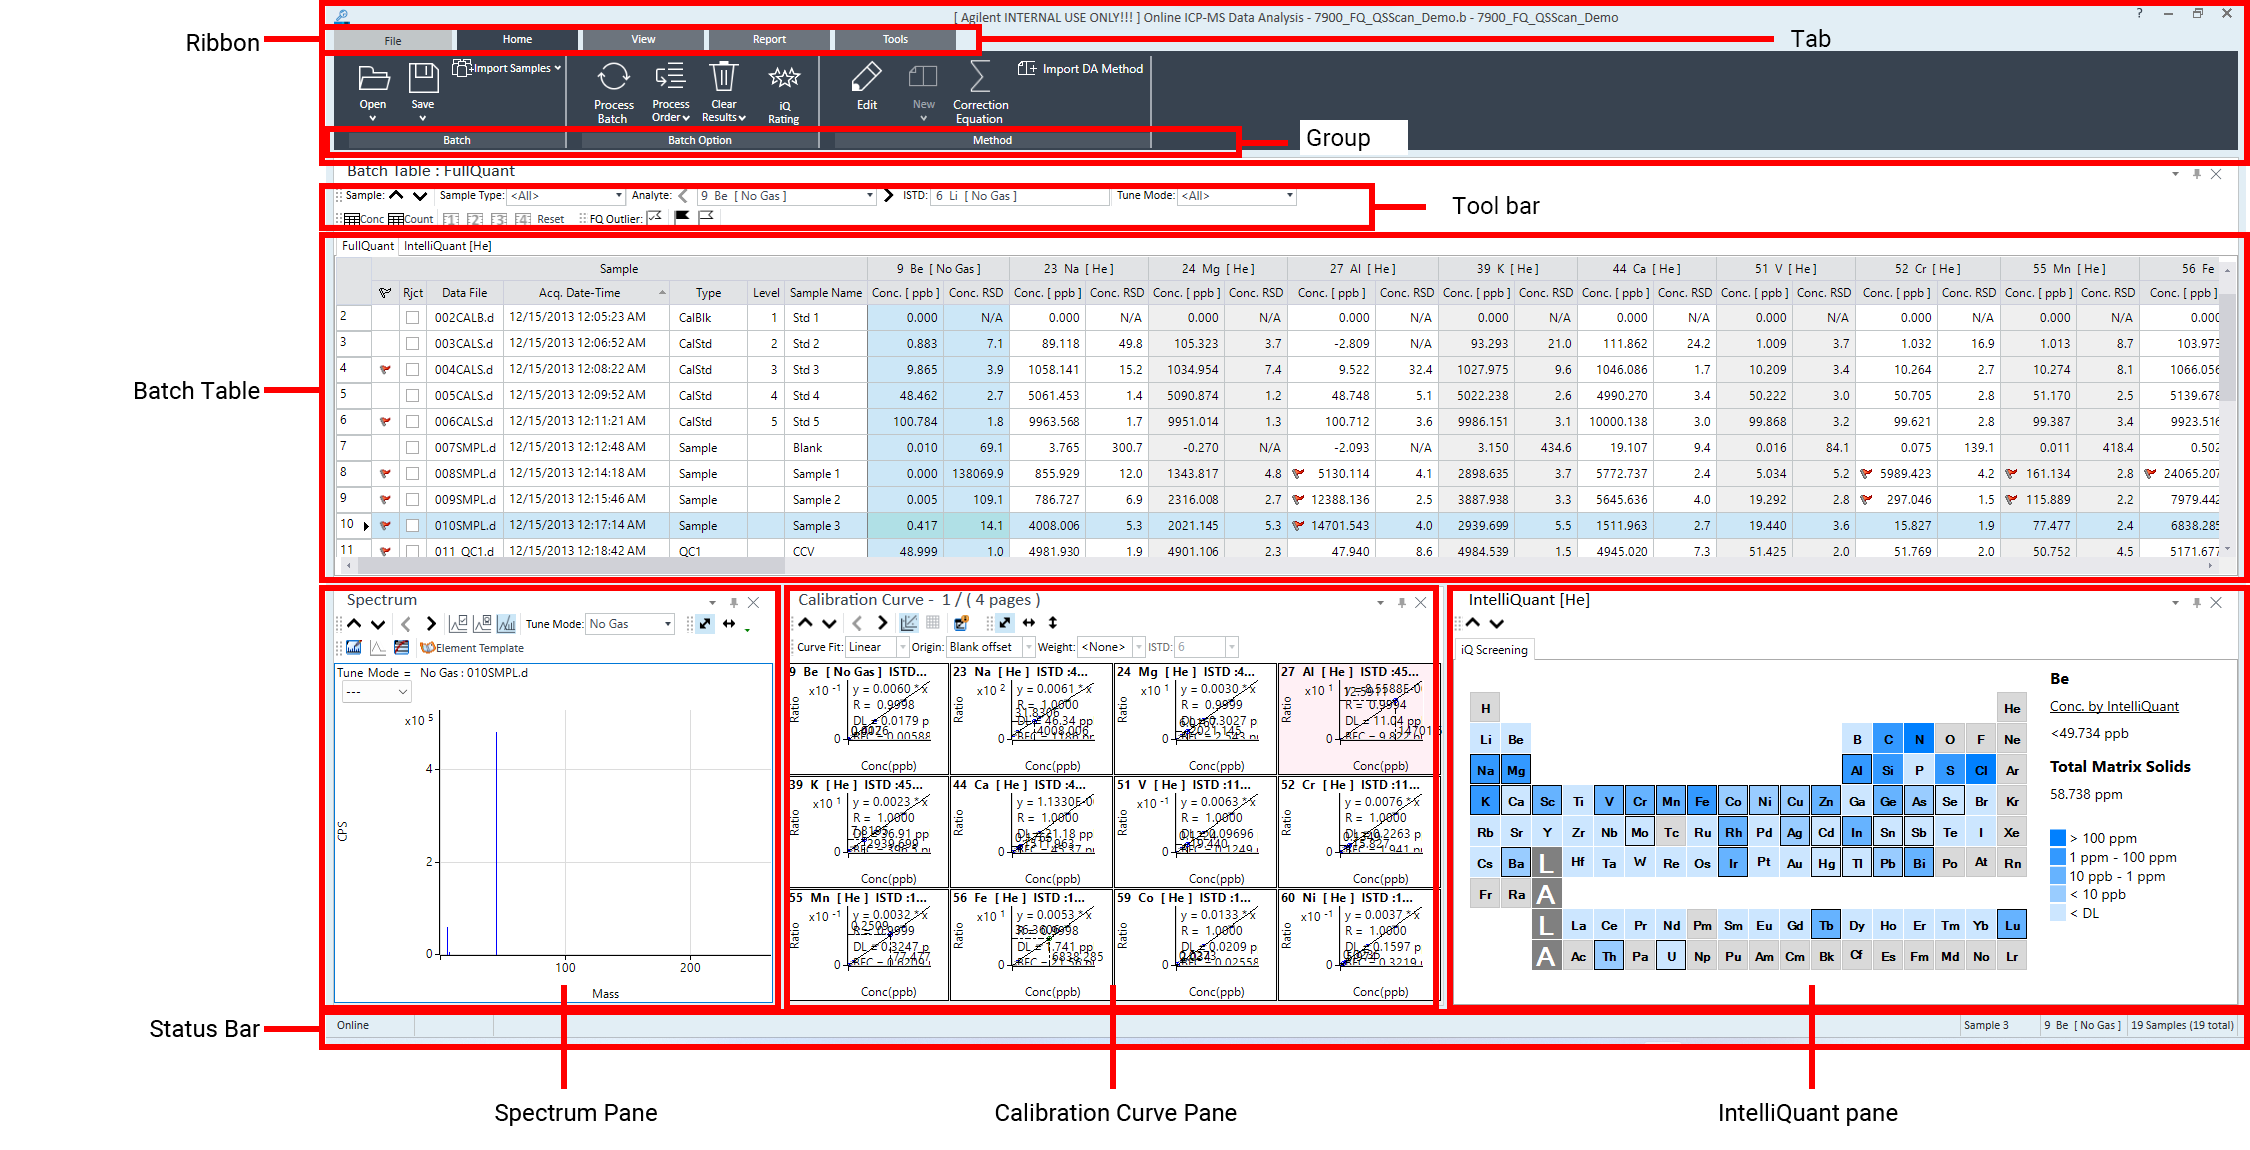Click Conc. by IntelliQuant link
The height and width of the screenshot is (1150, 2250).
(2113, 707)
